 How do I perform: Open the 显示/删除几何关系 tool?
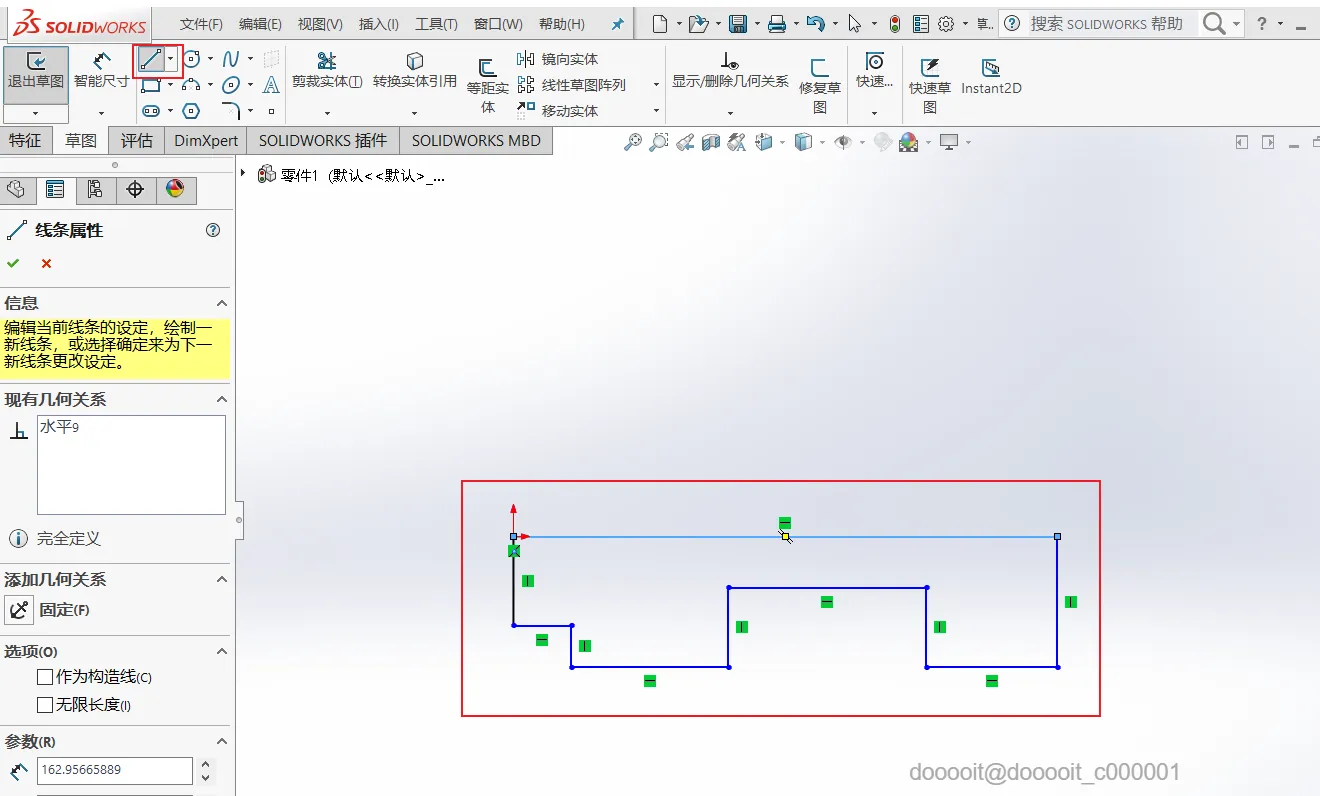point(730,71)
